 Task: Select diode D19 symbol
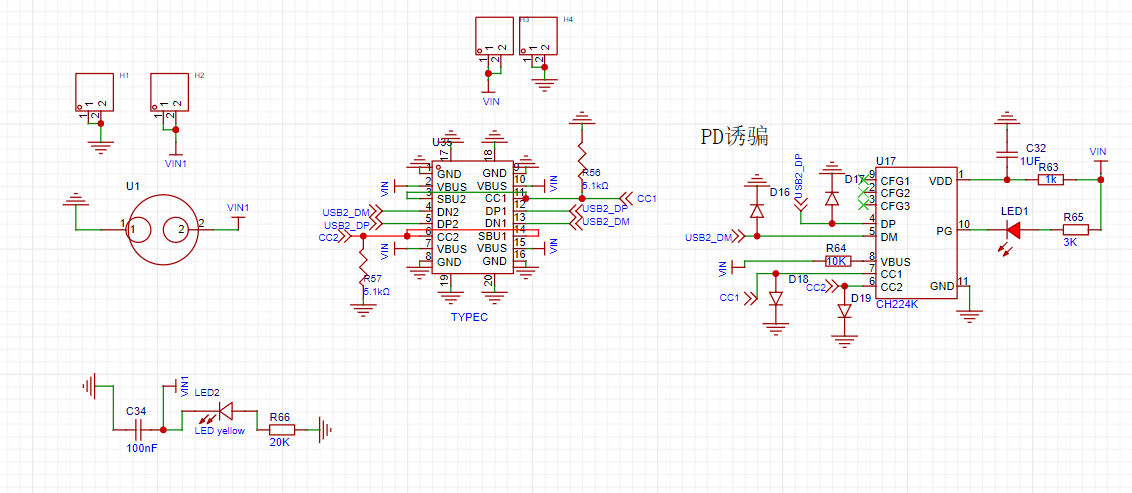pos(845,310)
